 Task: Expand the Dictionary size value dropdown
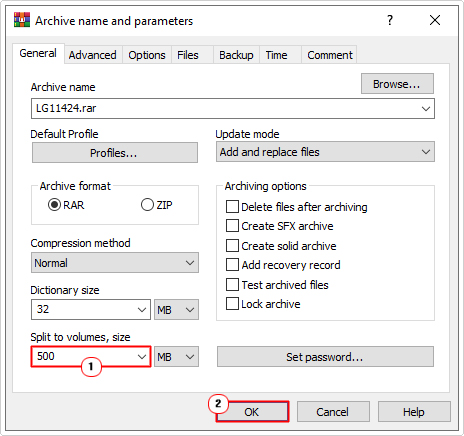tap(142, 310)
